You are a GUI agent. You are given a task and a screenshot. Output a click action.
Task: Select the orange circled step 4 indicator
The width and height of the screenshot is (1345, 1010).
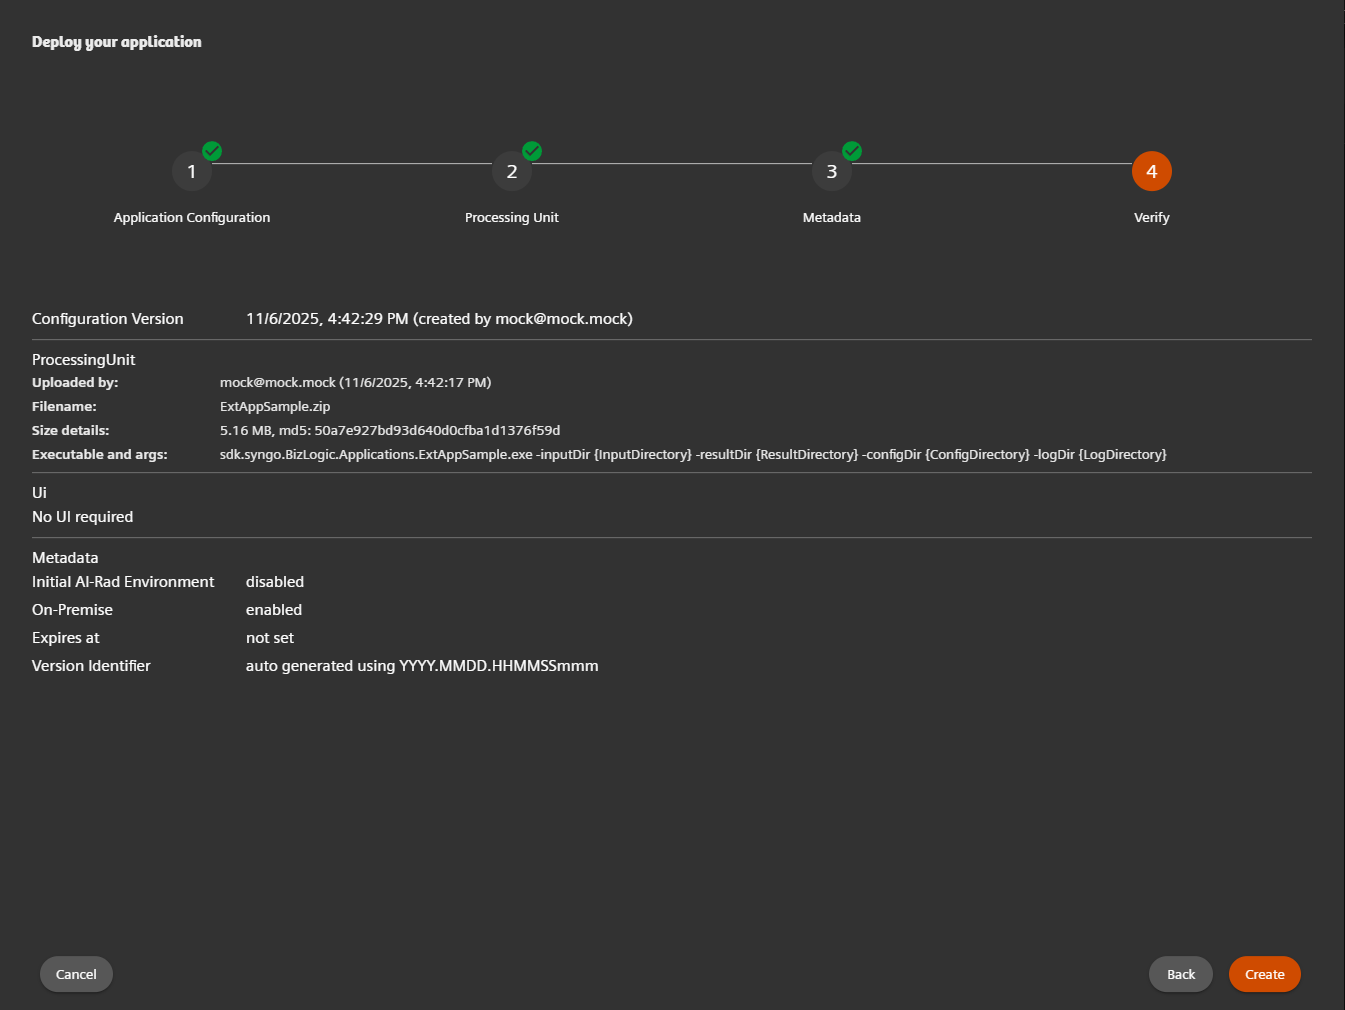point(1151,171)
